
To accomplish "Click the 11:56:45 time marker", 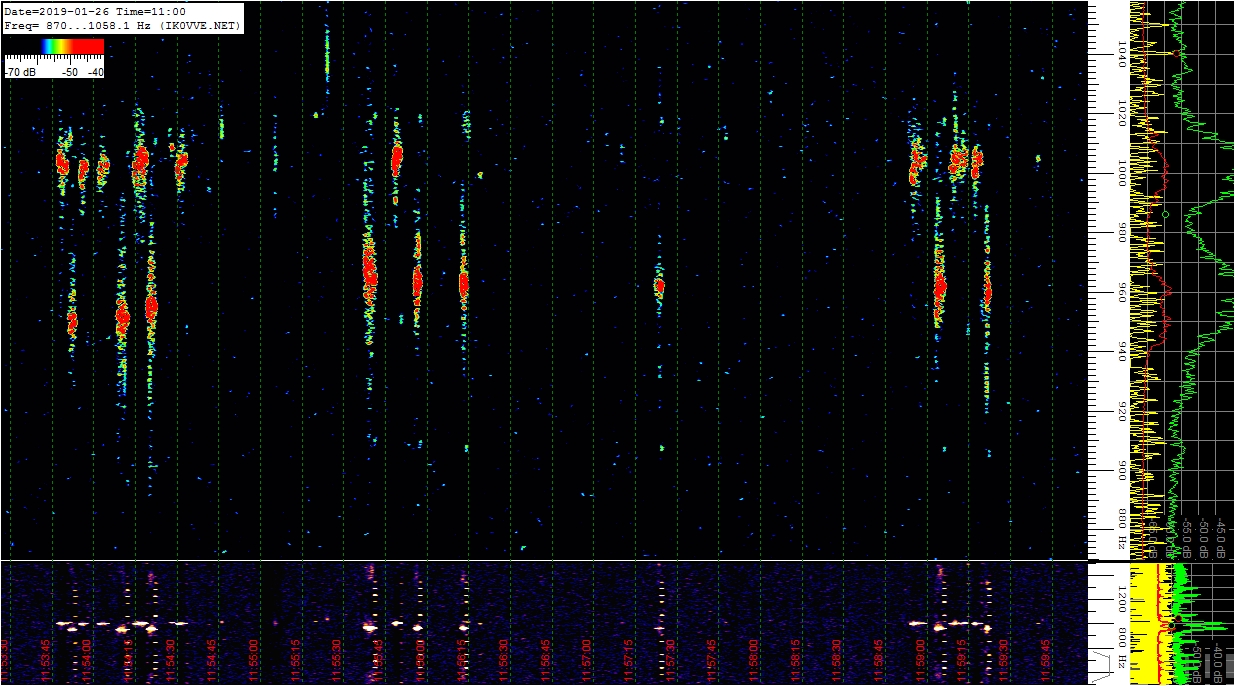I will (545, 660).
